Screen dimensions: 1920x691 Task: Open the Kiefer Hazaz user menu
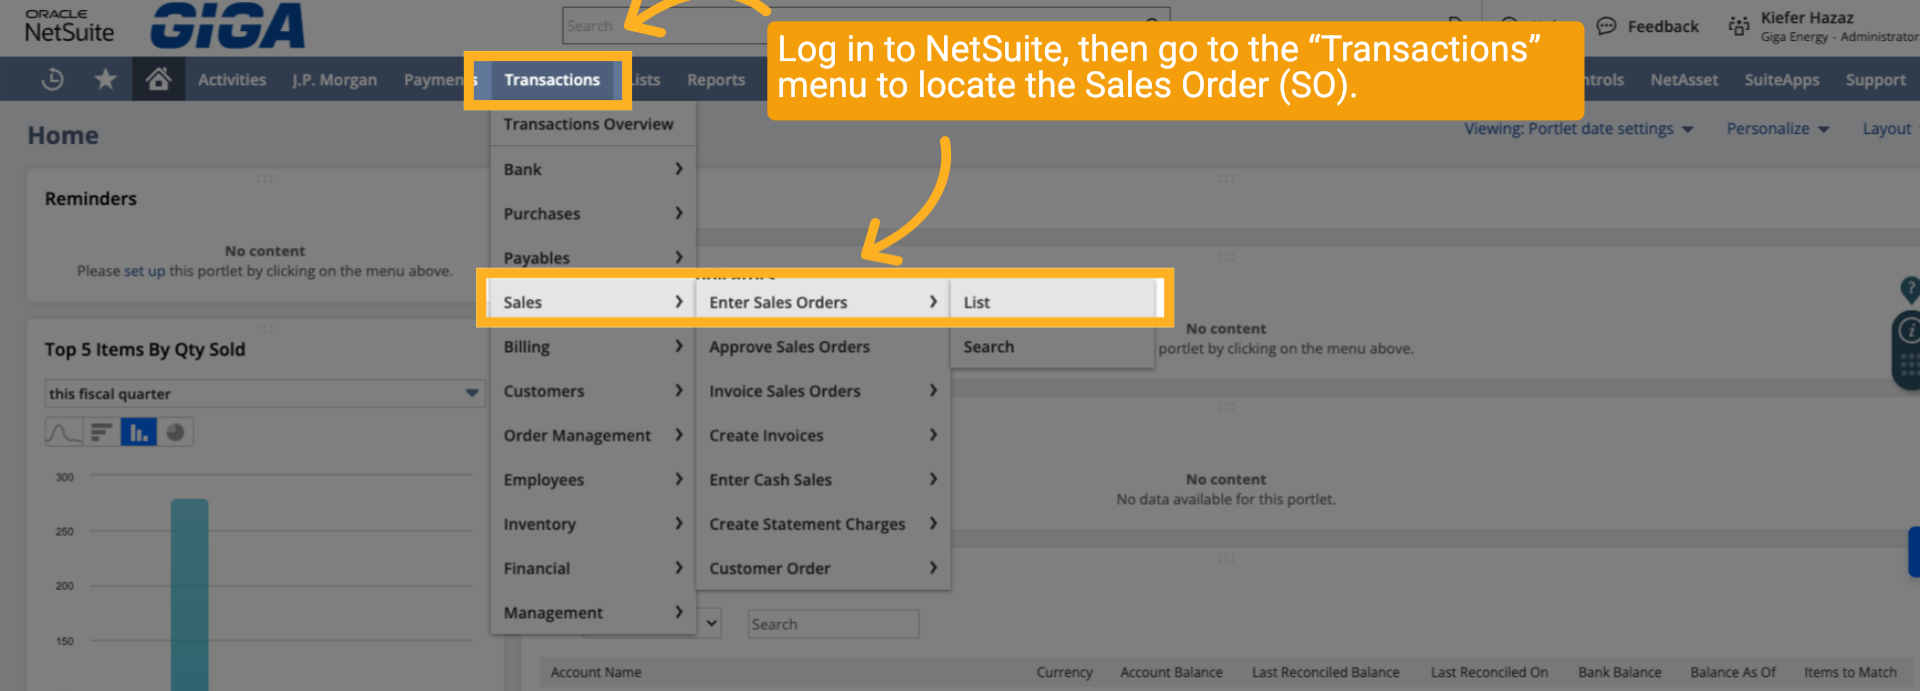click(x=1838, y=26)
